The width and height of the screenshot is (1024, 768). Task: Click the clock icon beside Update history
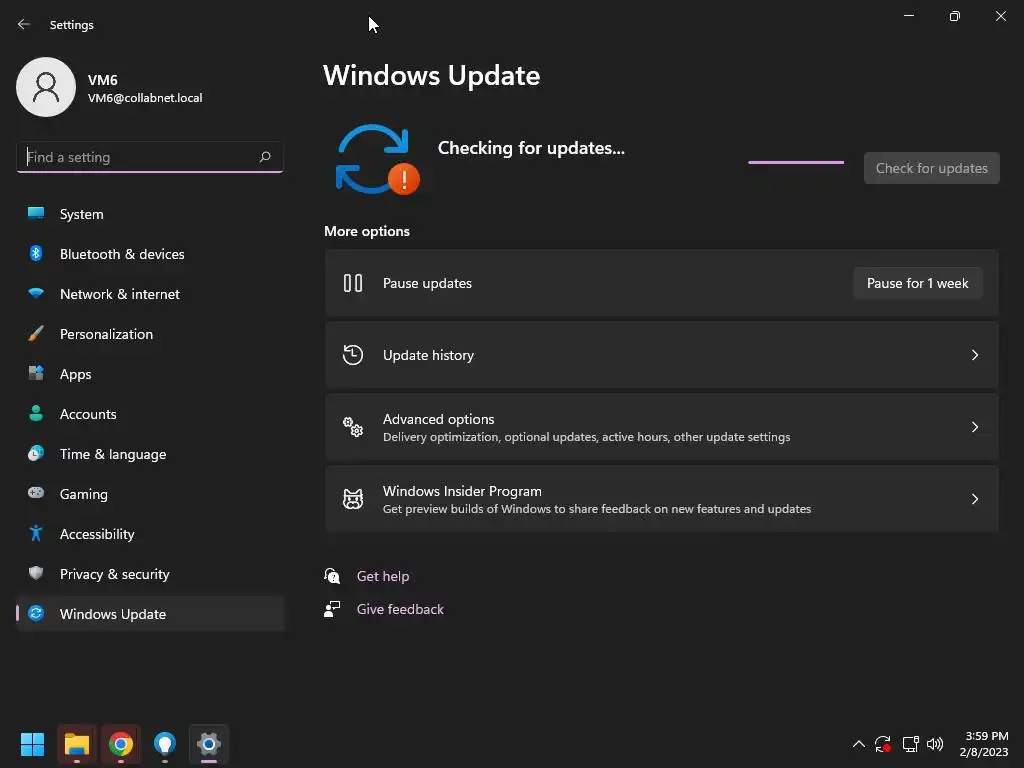pyautogui.click(x=353, y=355)
